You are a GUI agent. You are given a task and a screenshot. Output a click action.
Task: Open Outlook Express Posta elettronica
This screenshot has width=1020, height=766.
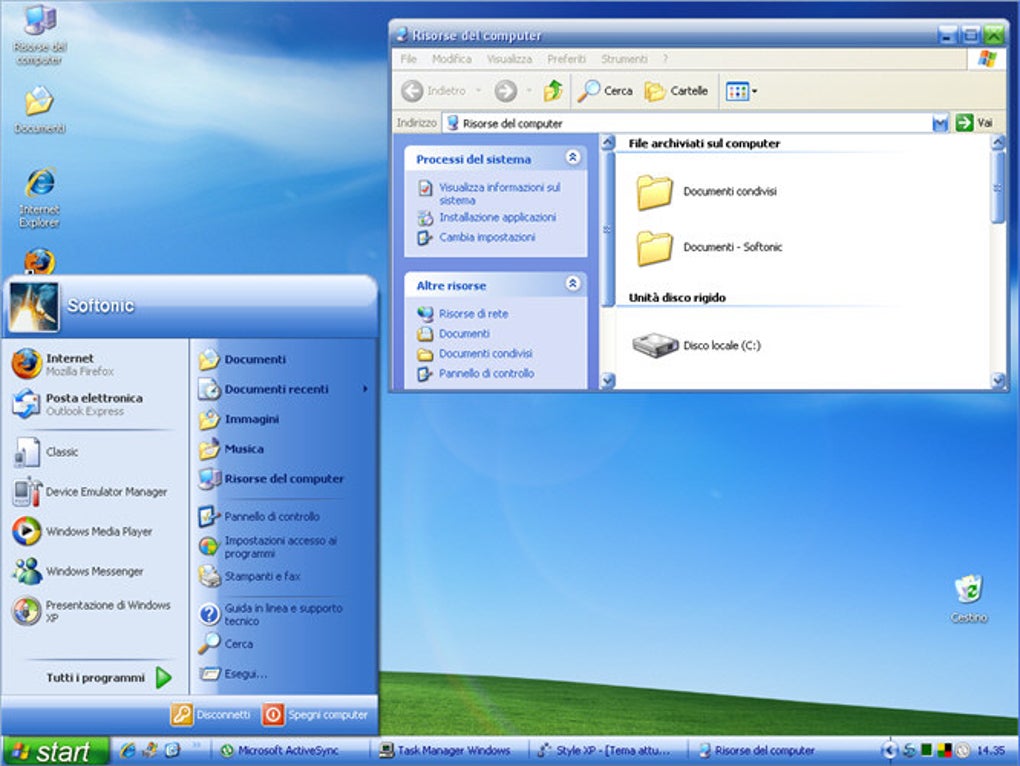pos(77,404)
